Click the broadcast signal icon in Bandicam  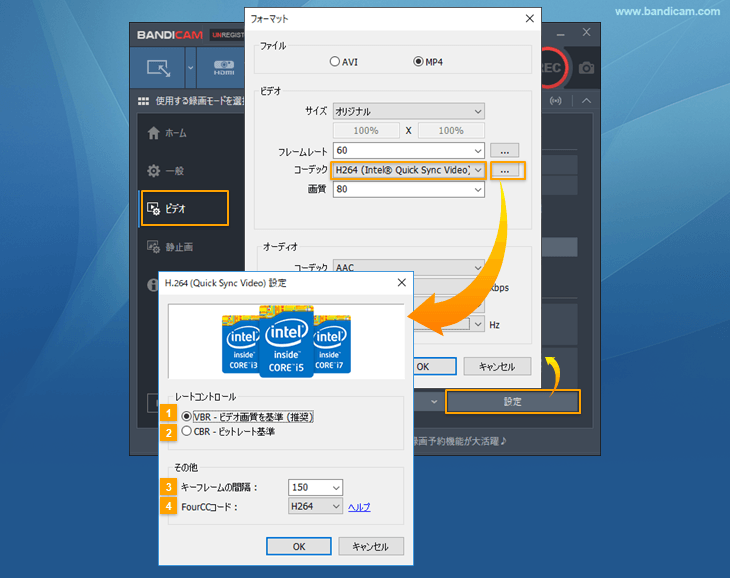pyautogui.click(x=555, y=101)
